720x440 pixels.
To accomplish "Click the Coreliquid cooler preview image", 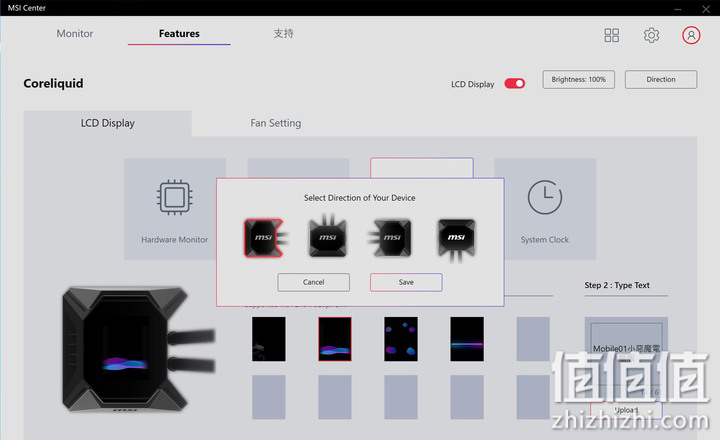I will (138, 349).
